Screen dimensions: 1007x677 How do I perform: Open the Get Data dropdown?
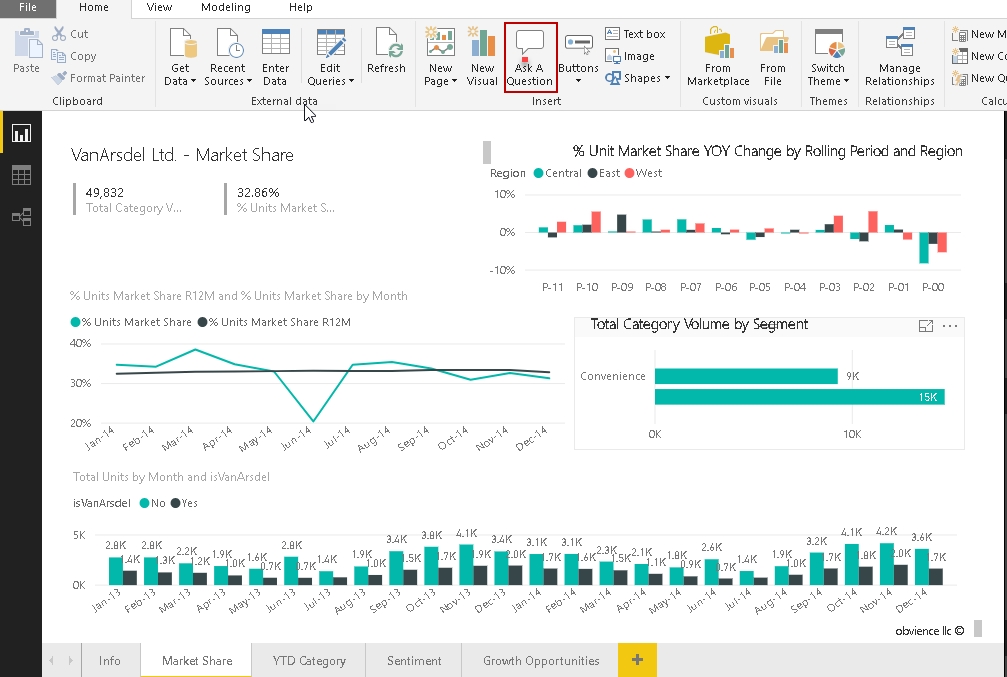coord(180,57)
